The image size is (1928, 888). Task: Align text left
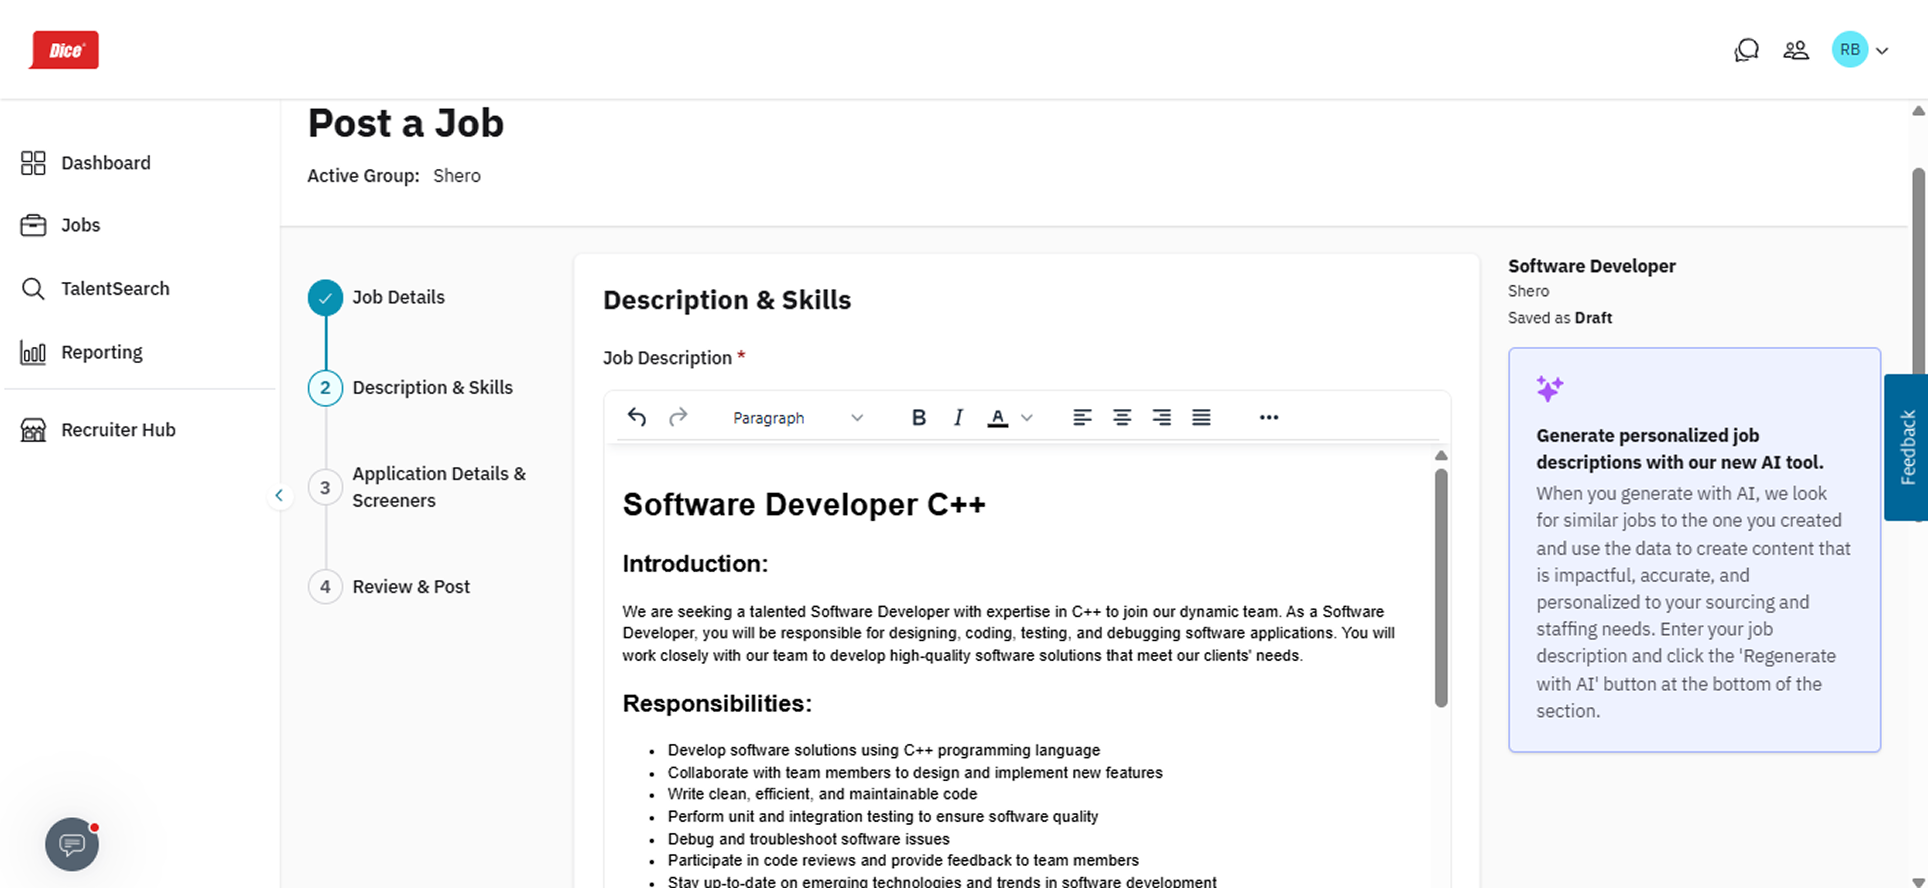[x=1082, y=417]
